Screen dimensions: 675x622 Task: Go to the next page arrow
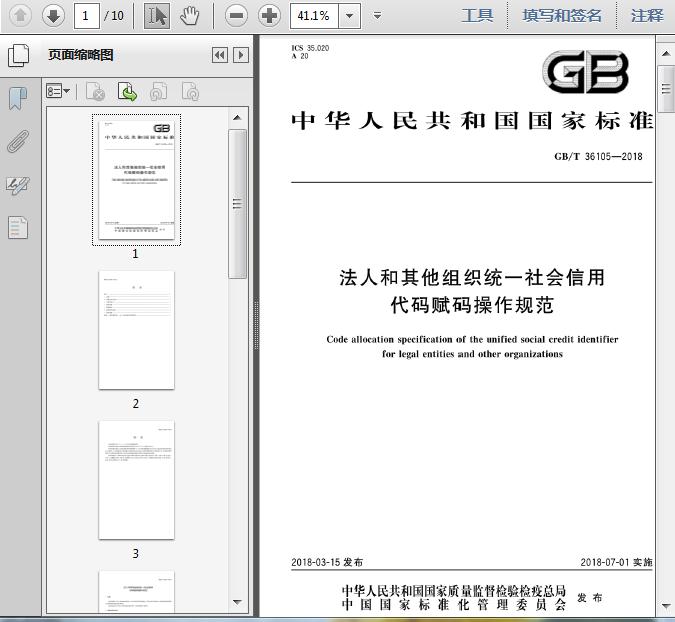pyautogui.click(x=53, y=16)
